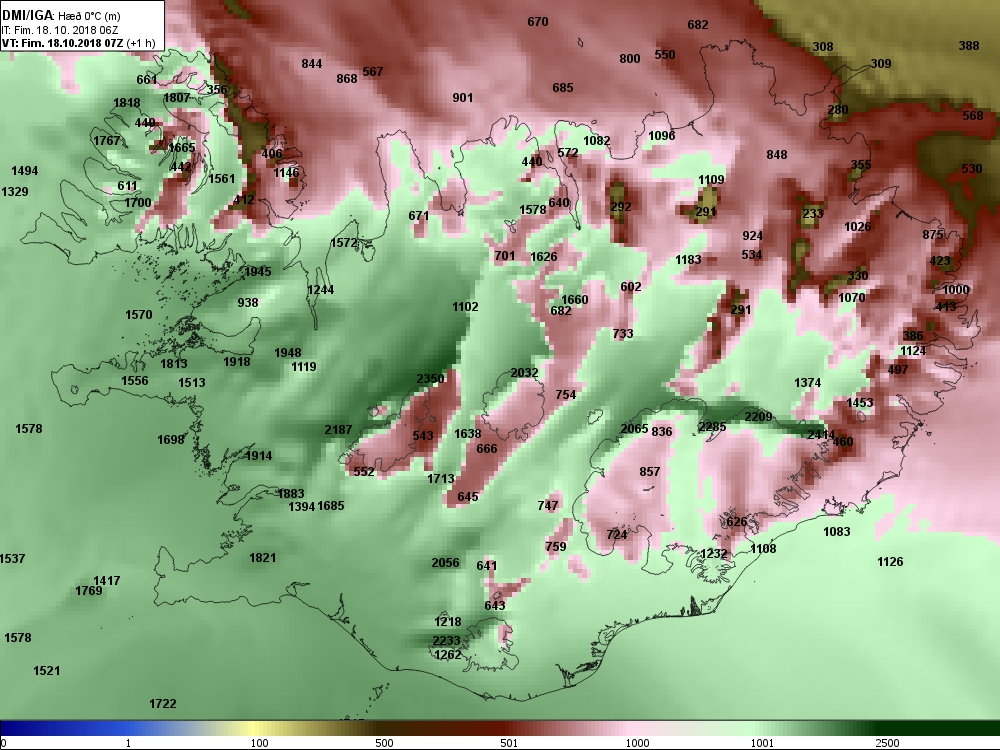The height and width of the screenshot is (750, 1000).
Task: Click the 501 label on color scale
Action: pos(509,743)
